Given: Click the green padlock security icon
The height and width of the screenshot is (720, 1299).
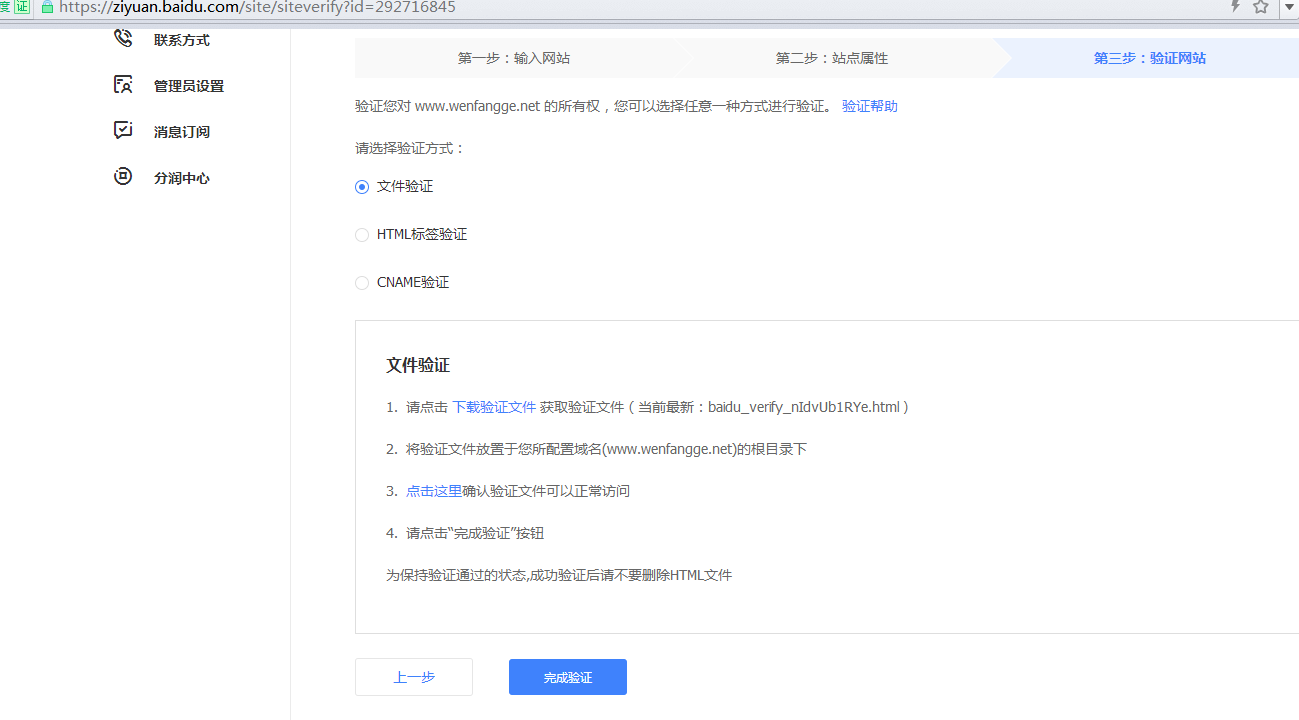Looking at the screenshot, I should [x=46, y=7].
